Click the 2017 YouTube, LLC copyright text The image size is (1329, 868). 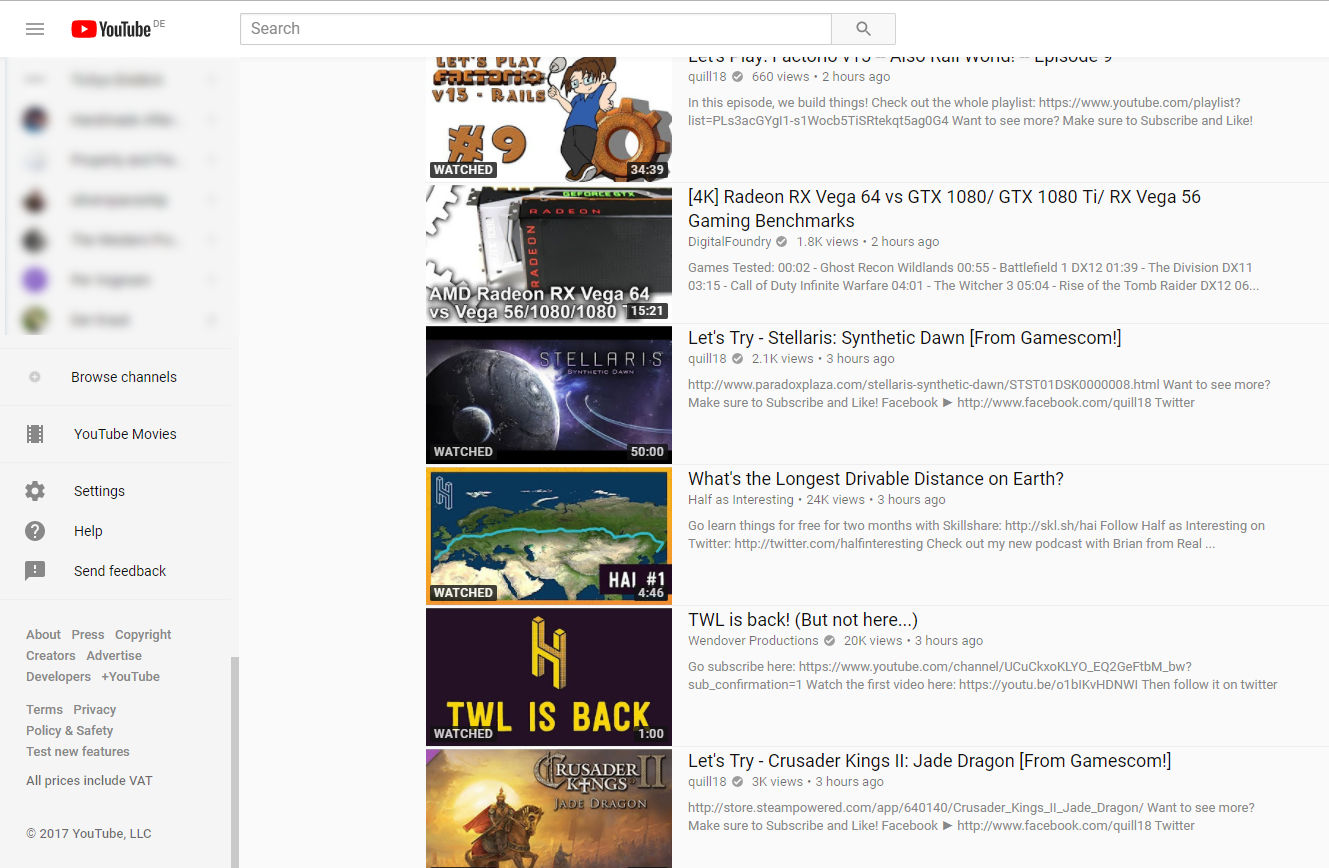pos(89,834)
